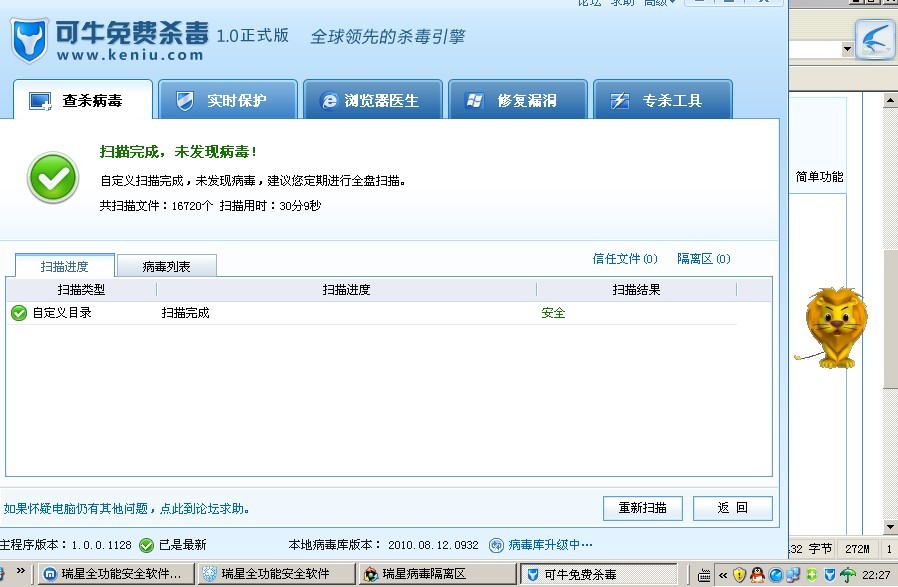
Task: Click the 查杀病毒 monitor icon
Action: pyautogui.click(x=40, y=101)
